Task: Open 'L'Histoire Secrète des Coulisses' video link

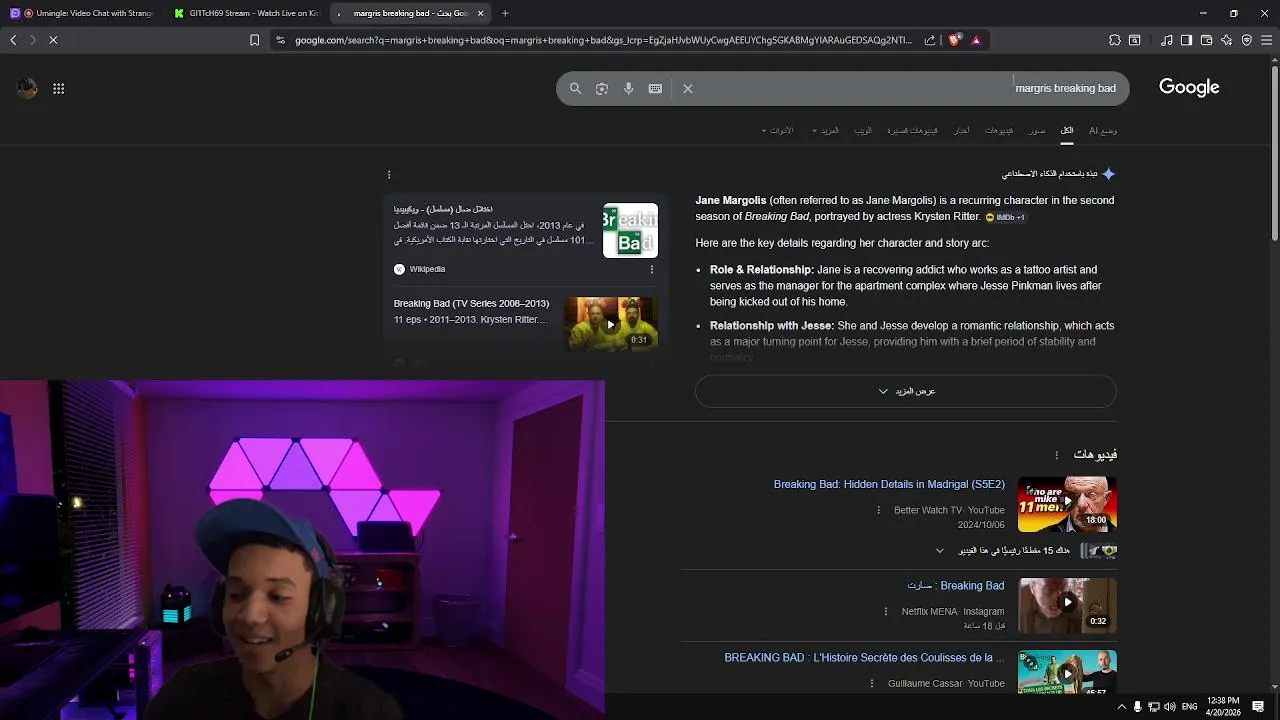Action: pos(864,658)
